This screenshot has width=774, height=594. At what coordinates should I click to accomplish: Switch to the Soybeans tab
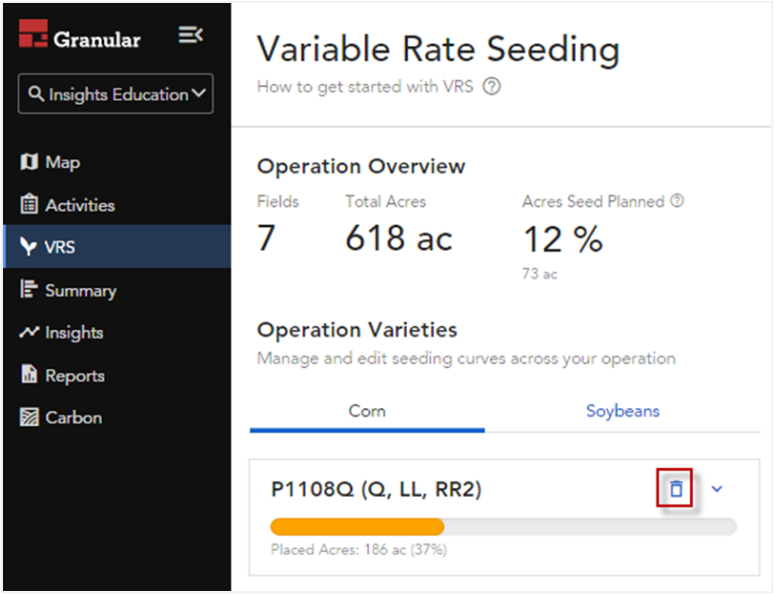622,411
